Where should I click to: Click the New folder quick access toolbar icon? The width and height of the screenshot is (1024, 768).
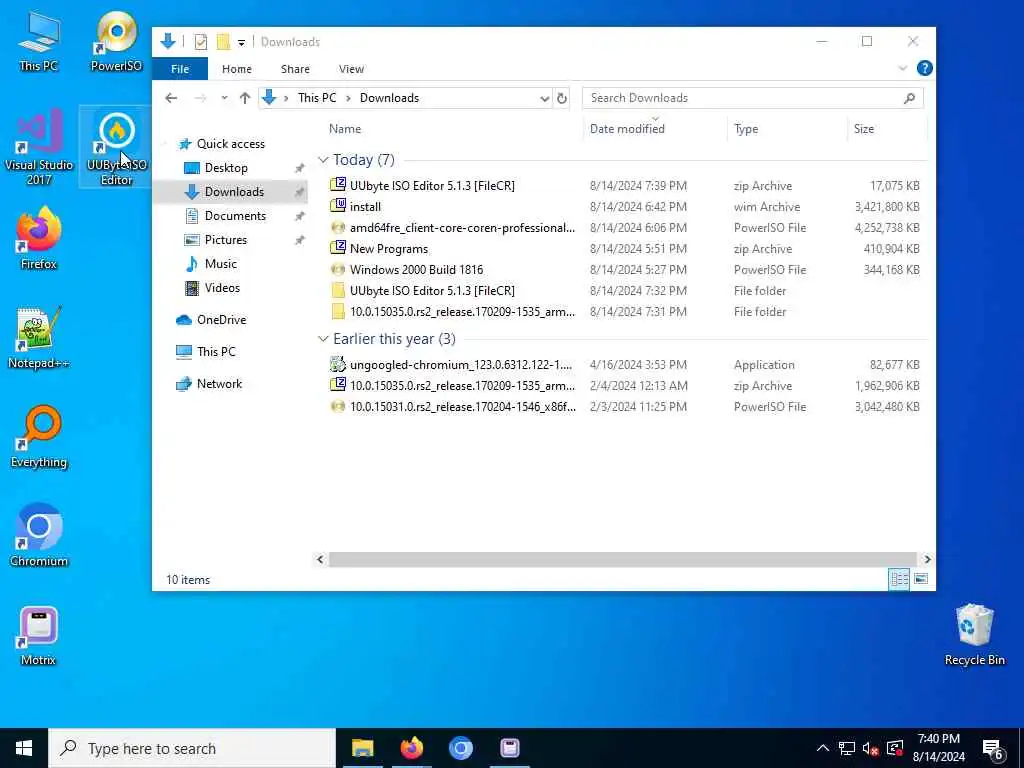click(223, 42)
